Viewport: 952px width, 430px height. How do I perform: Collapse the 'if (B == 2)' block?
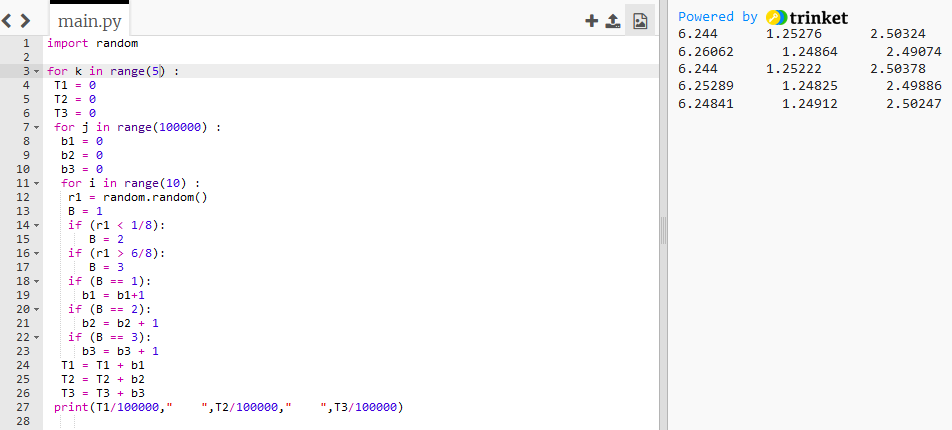tap(36, 310)
